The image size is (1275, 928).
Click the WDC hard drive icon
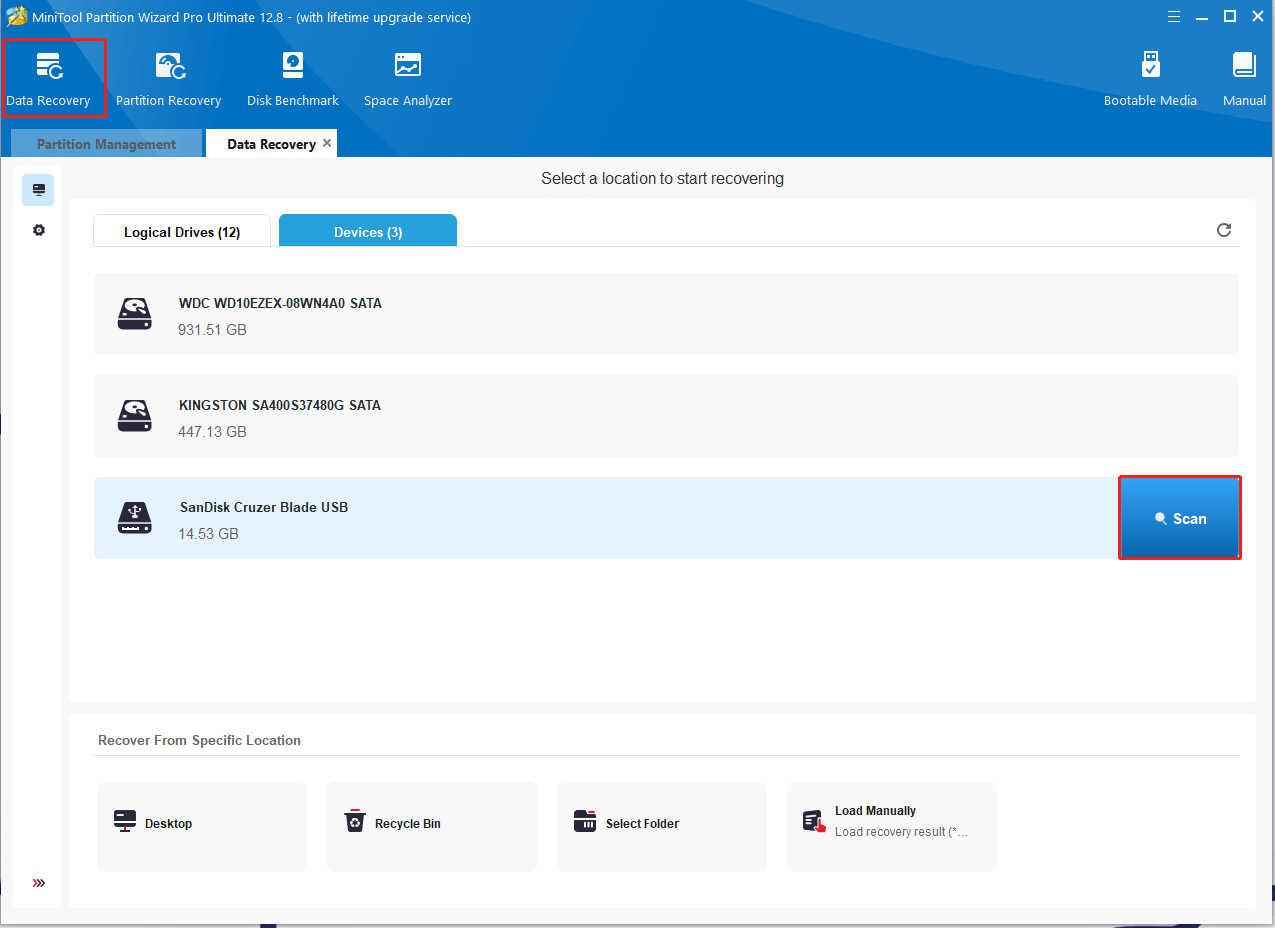[135, 314]
